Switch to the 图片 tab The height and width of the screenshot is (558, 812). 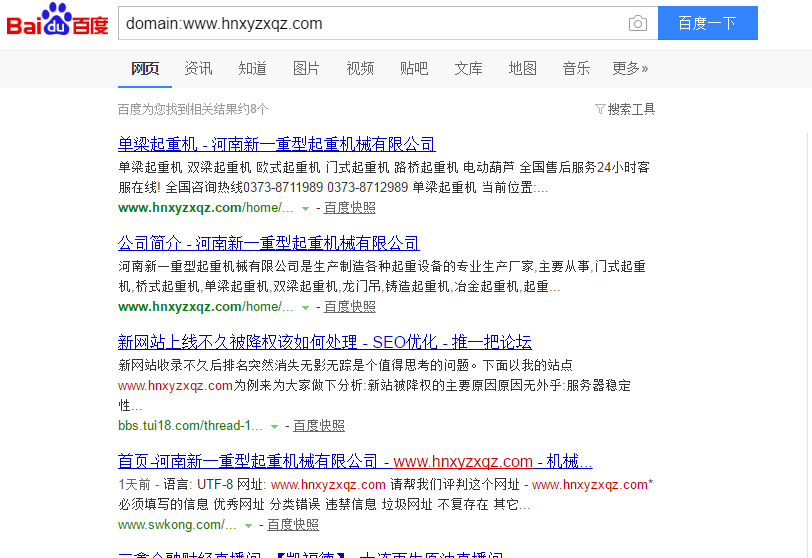point(306,68)
